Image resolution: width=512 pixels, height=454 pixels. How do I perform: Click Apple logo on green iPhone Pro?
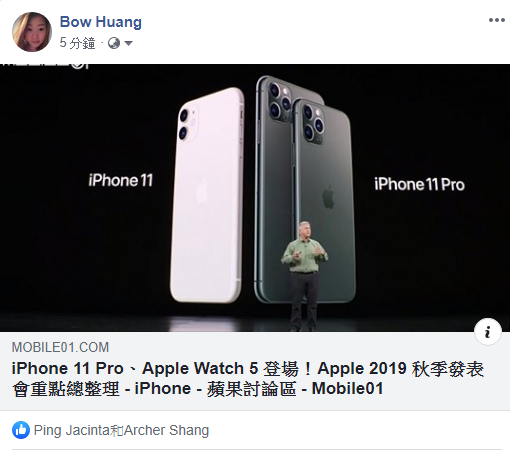pos(328,197)
